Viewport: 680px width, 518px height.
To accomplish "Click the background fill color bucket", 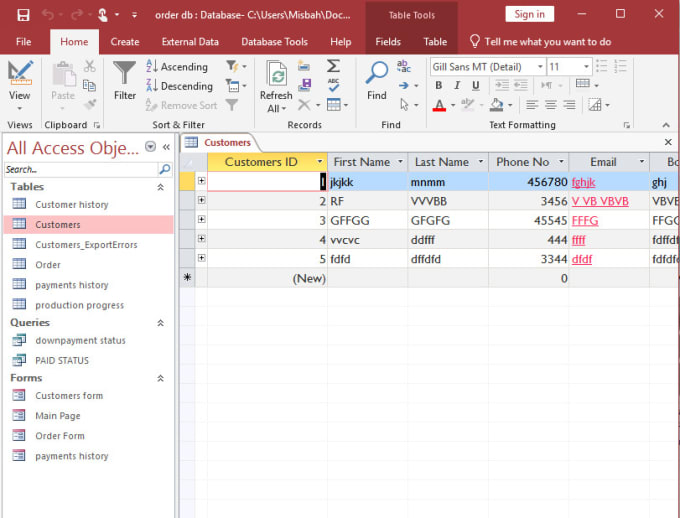I will coord(497,105).
